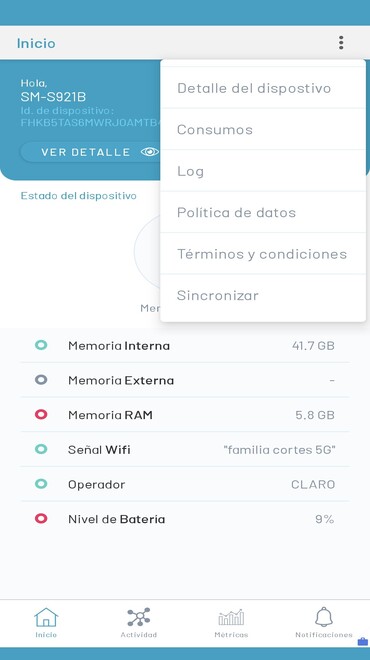This screenshot has width=370, height=660.
Task: Open the Notificaciones bell icon
Action: 324,617
